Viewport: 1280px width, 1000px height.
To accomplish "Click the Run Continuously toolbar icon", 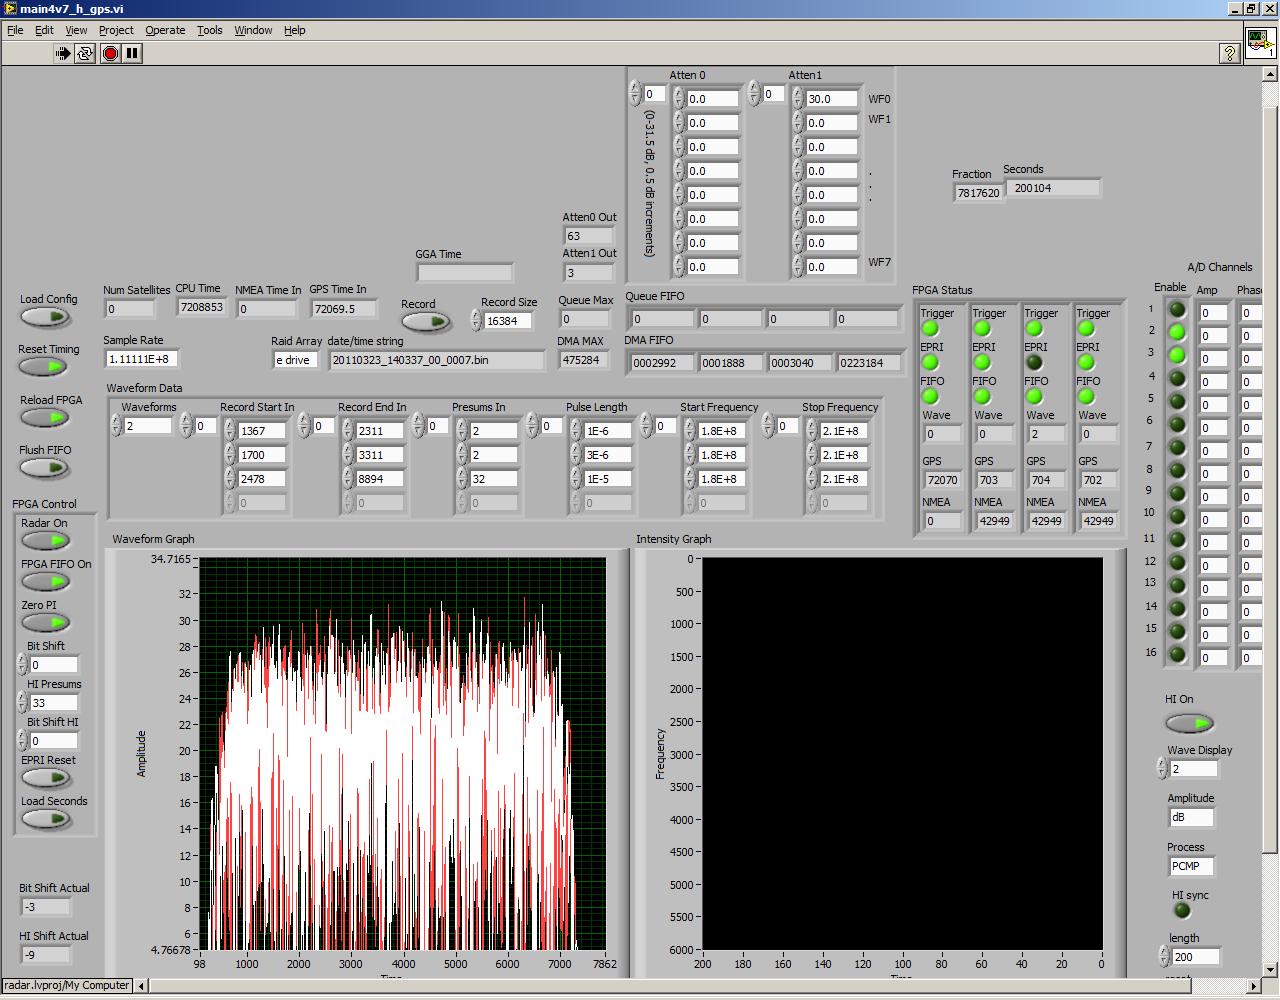I will pyautogui.click(x=85, y=53).
